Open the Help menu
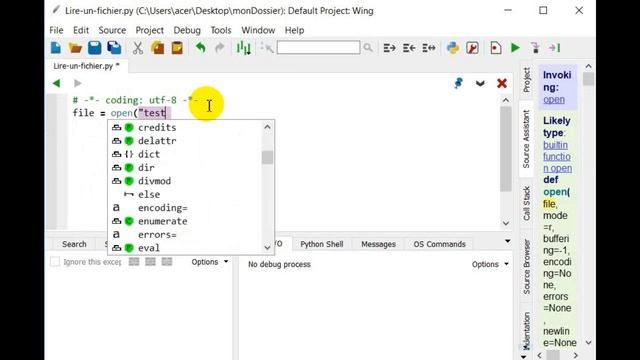640x360 pixels. click(294, 30)
